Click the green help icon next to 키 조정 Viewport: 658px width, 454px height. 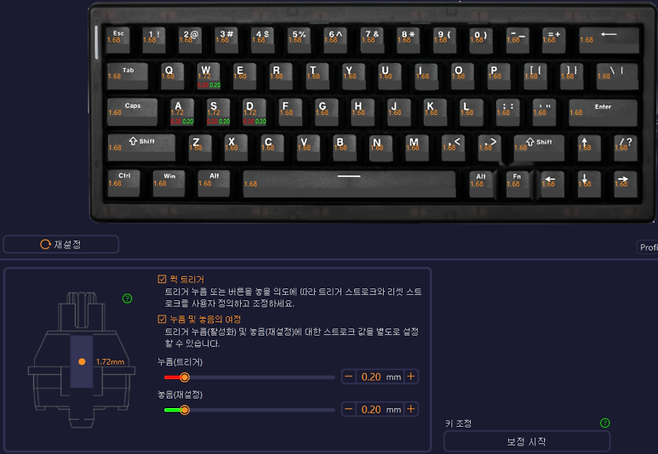(605, 423)
